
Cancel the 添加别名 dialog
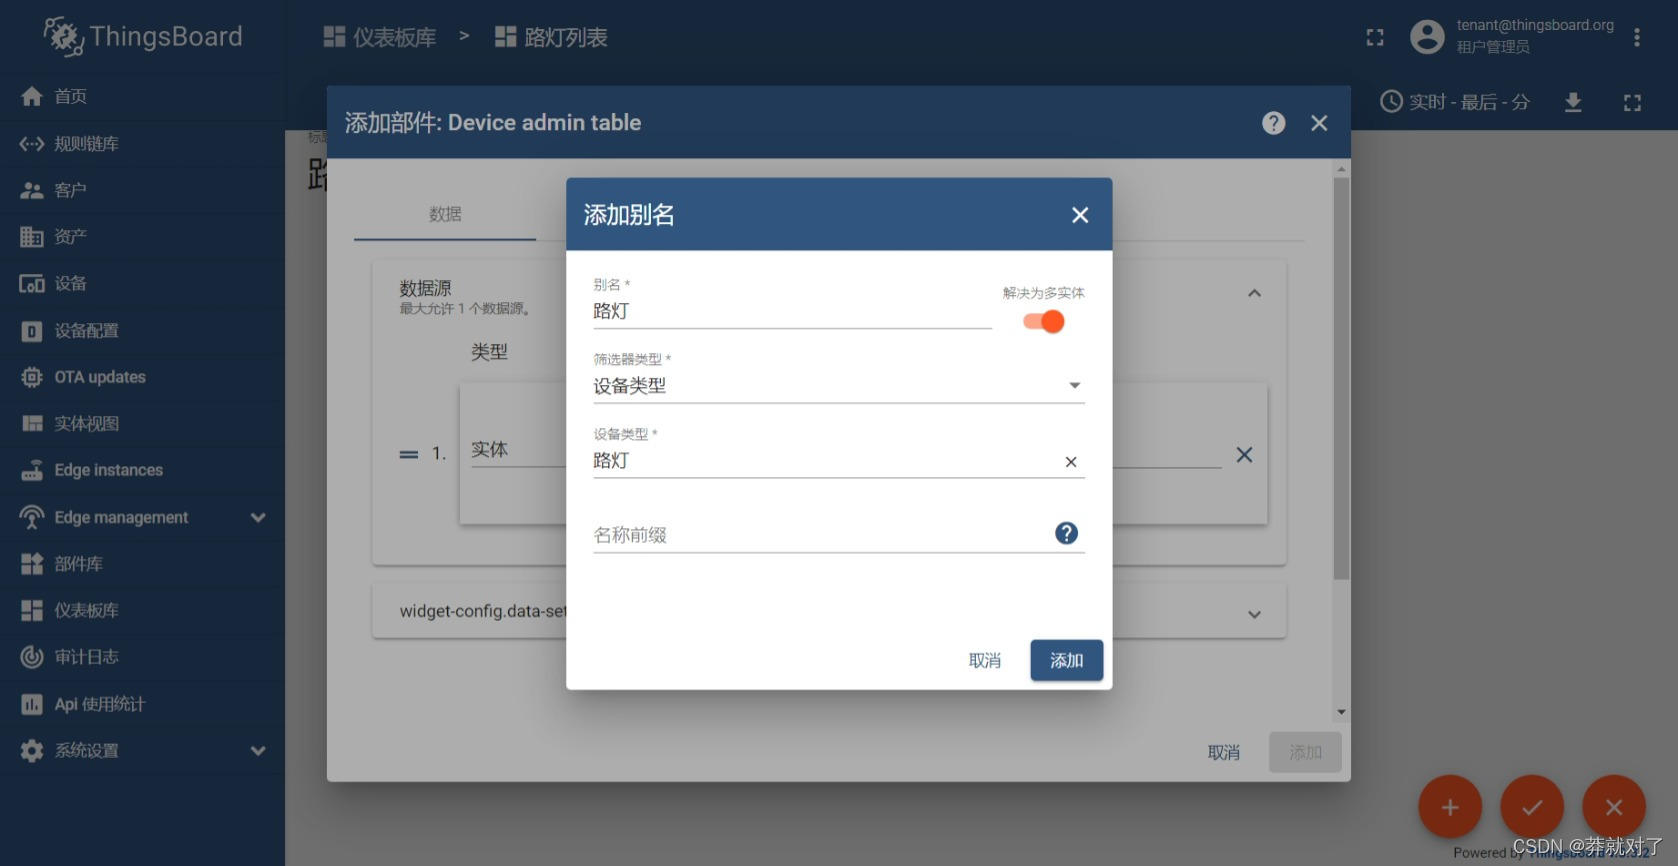984,661
